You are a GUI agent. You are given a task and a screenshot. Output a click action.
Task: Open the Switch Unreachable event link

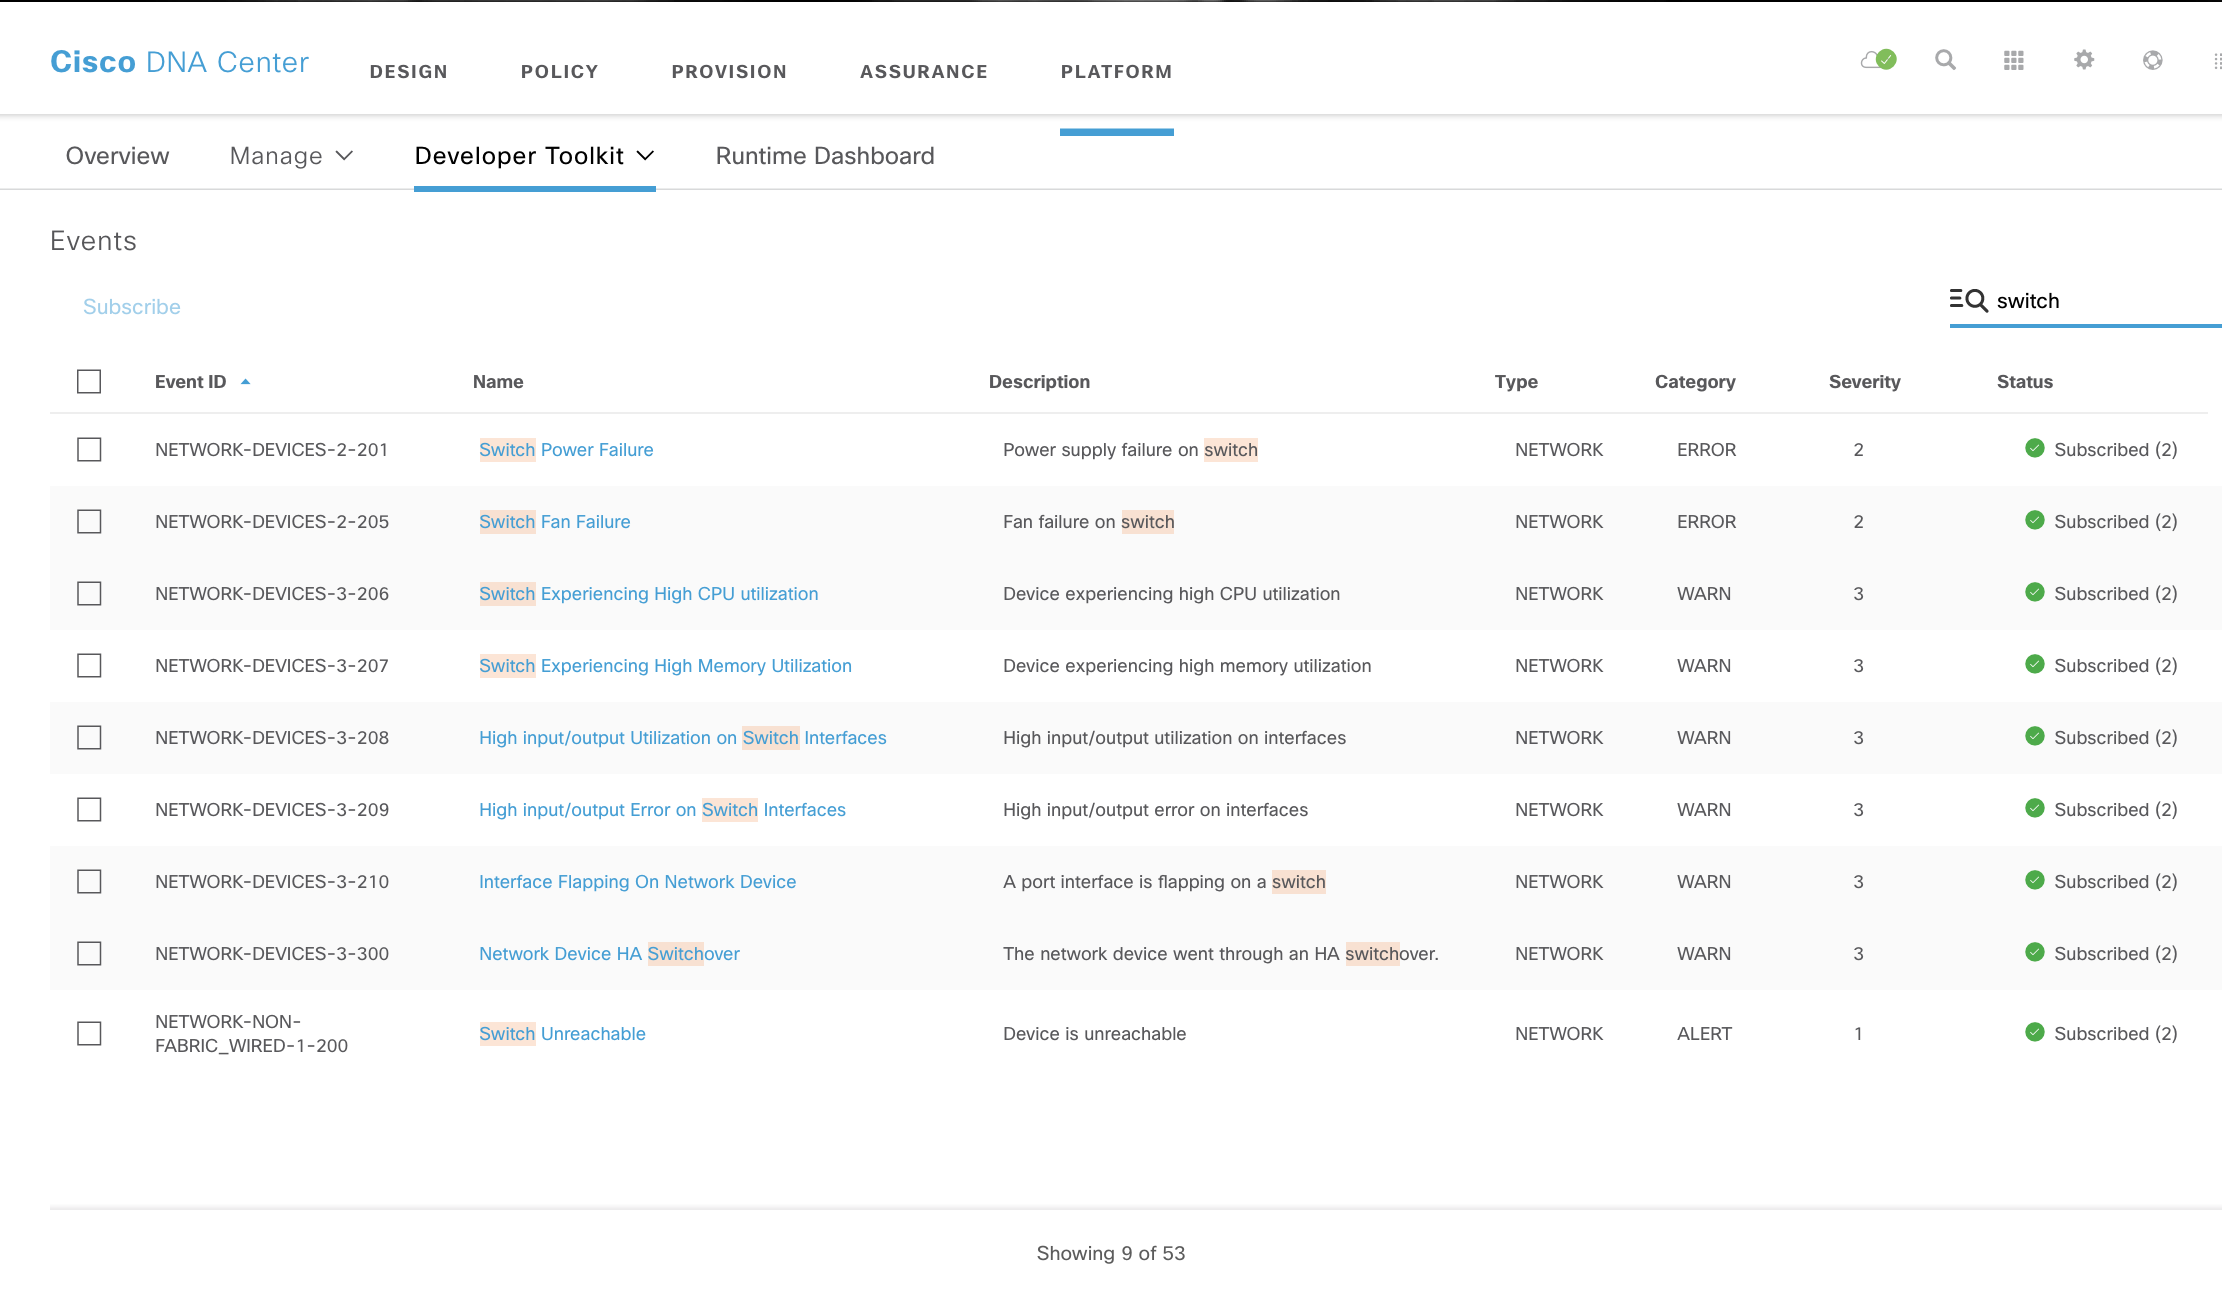click(x=562, y=1033)
